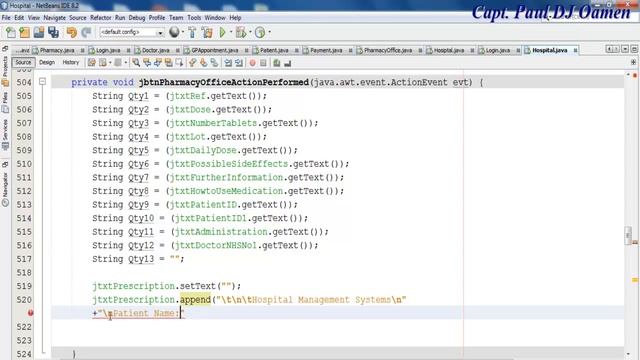Click the Save All toolbar icon
This screenshot has width=640, height=360.
point(53,32)
